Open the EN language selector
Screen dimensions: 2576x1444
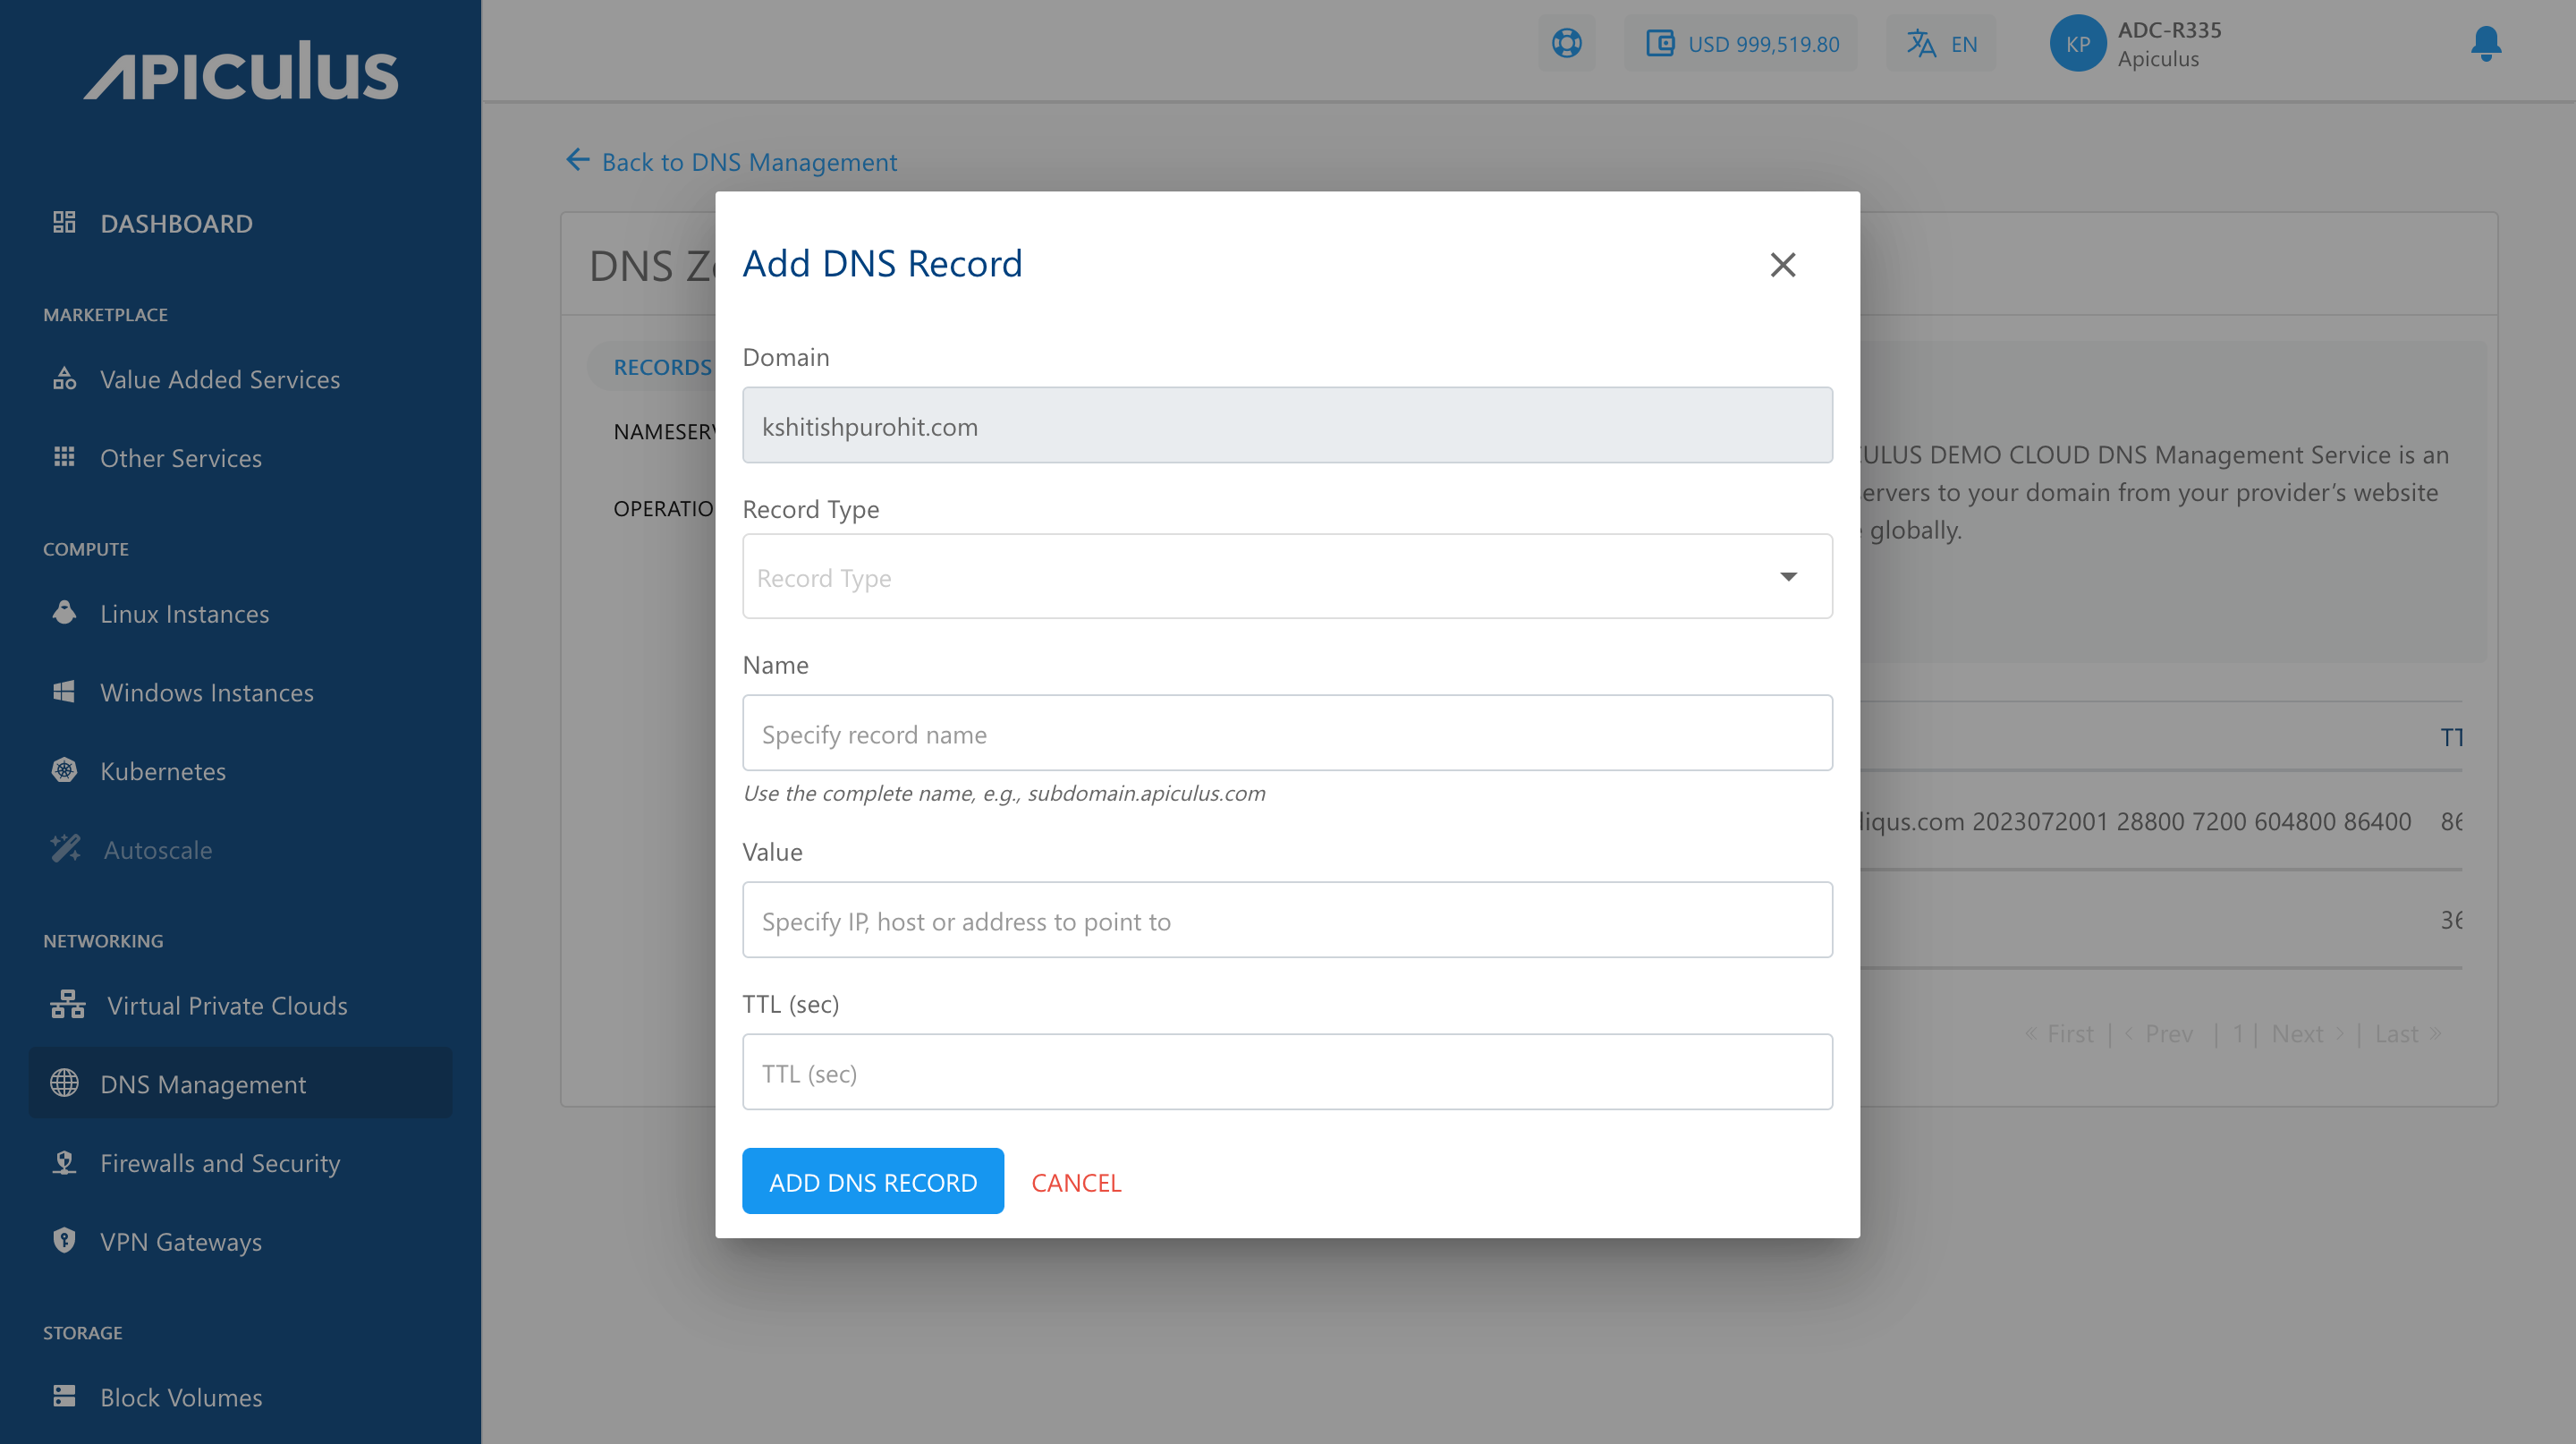click(x=1941, y=43)
